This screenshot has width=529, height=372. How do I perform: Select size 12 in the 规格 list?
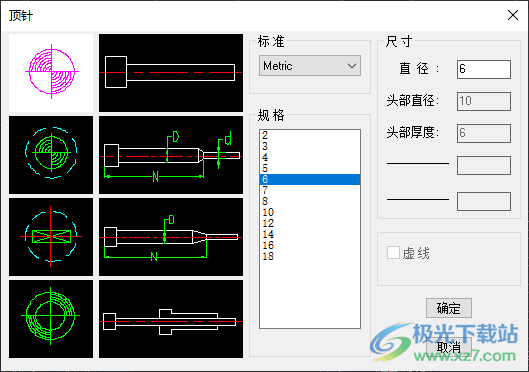pyautogui.click(x=310, y=223)
